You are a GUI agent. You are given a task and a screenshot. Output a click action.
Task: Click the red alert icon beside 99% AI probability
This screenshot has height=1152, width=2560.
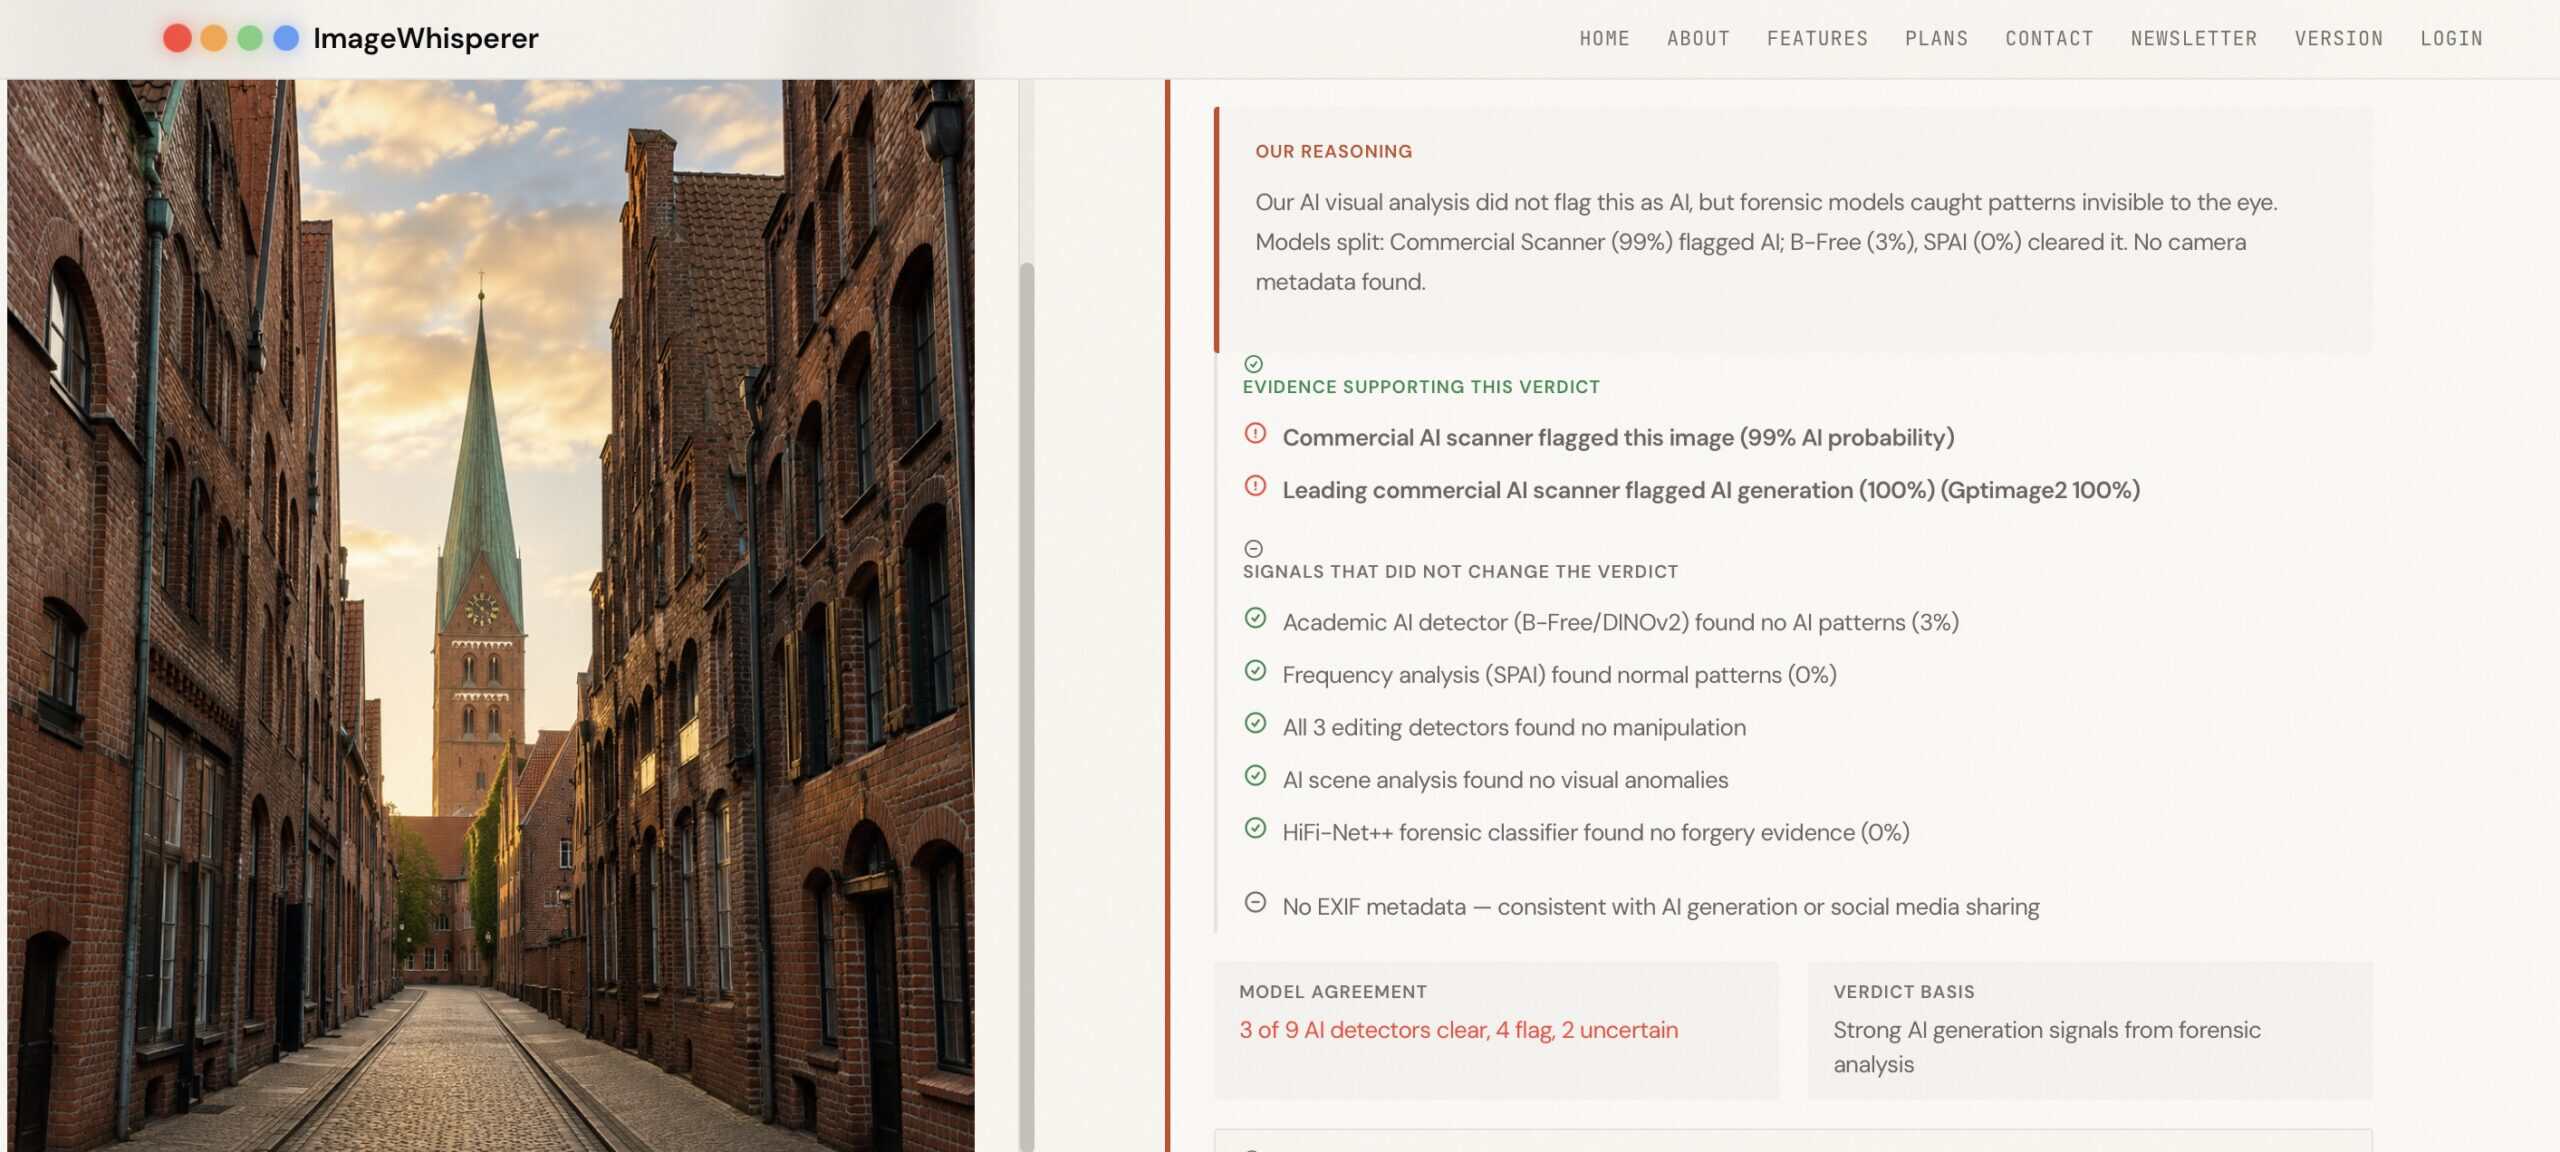(x=1255, y=433)
